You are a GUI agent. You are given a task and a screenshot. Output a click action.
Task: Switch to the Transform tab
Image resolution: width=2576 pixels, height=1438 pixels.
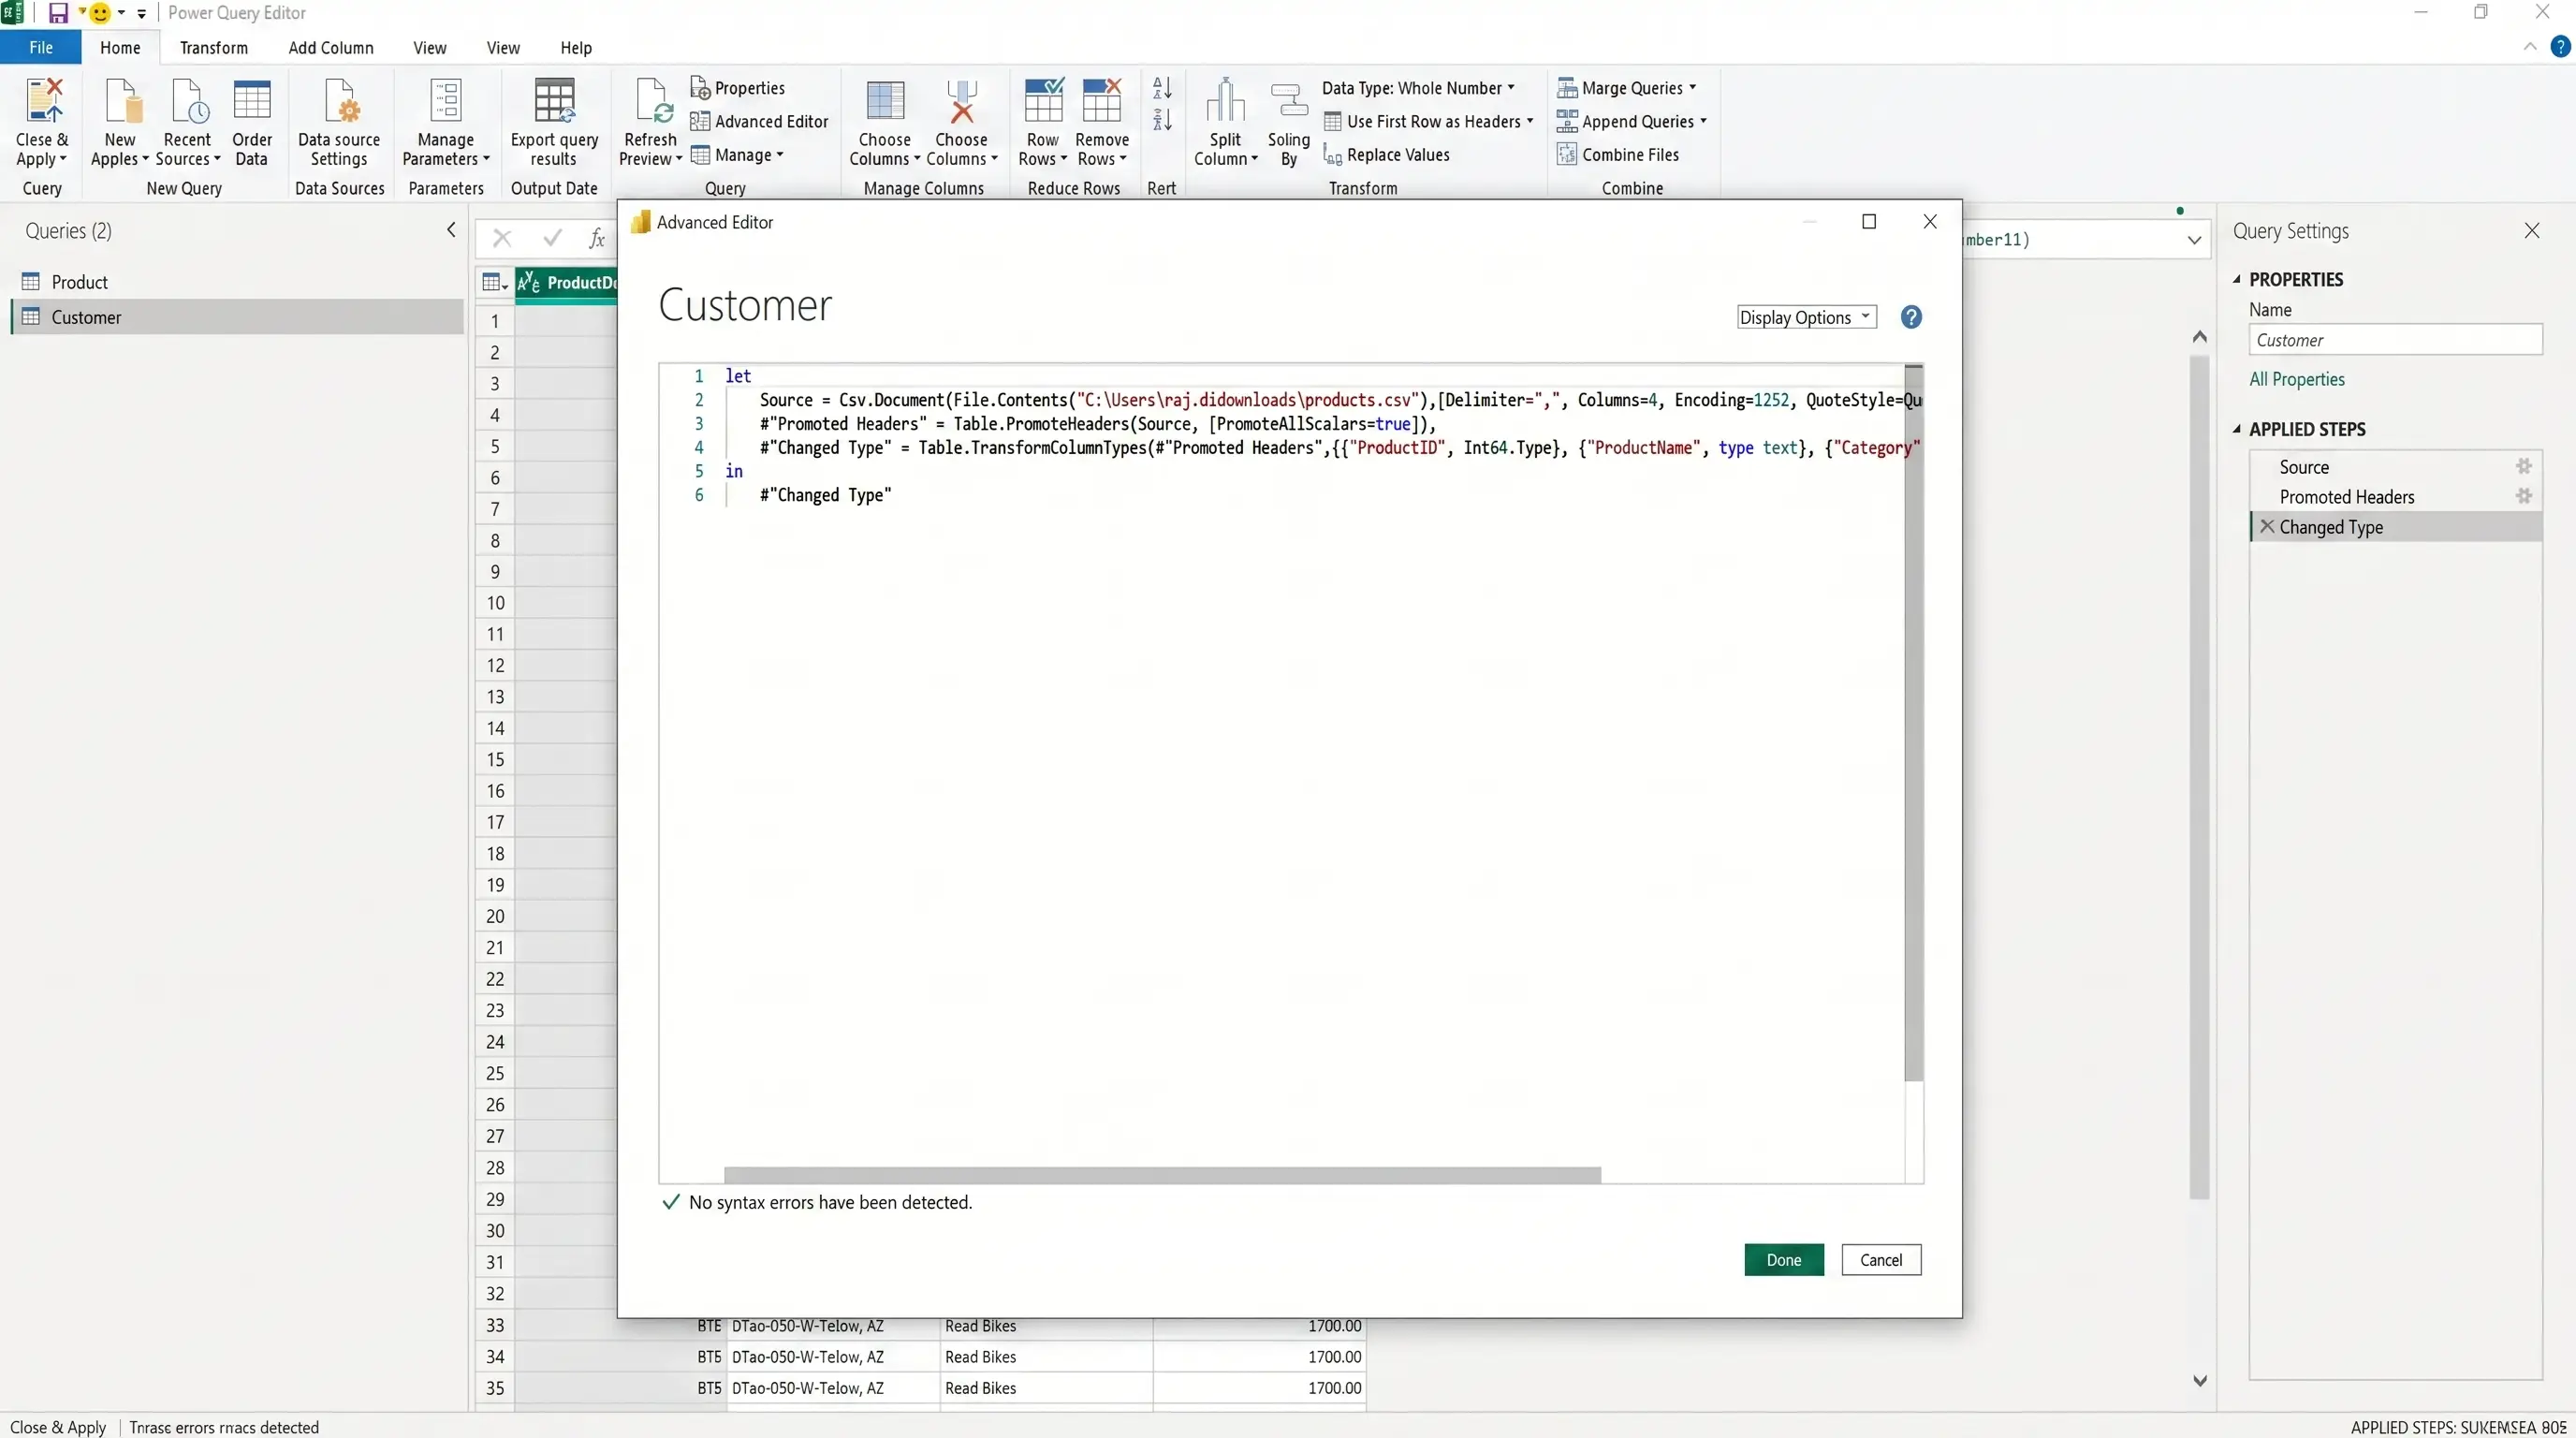(214, 47)
